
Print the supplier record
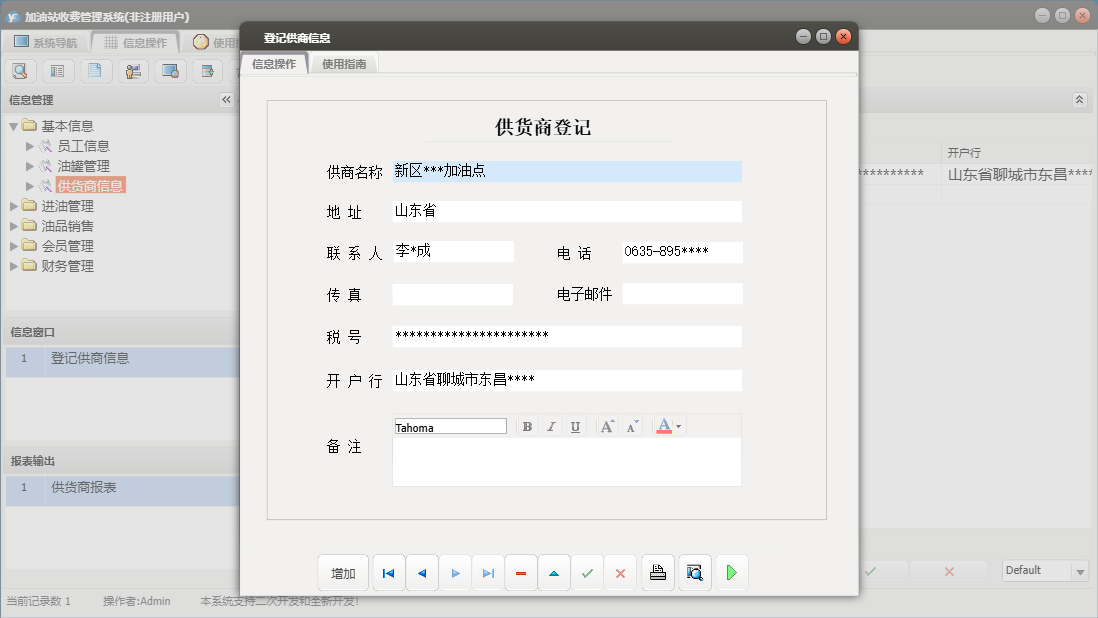click(x=657, y=572)
